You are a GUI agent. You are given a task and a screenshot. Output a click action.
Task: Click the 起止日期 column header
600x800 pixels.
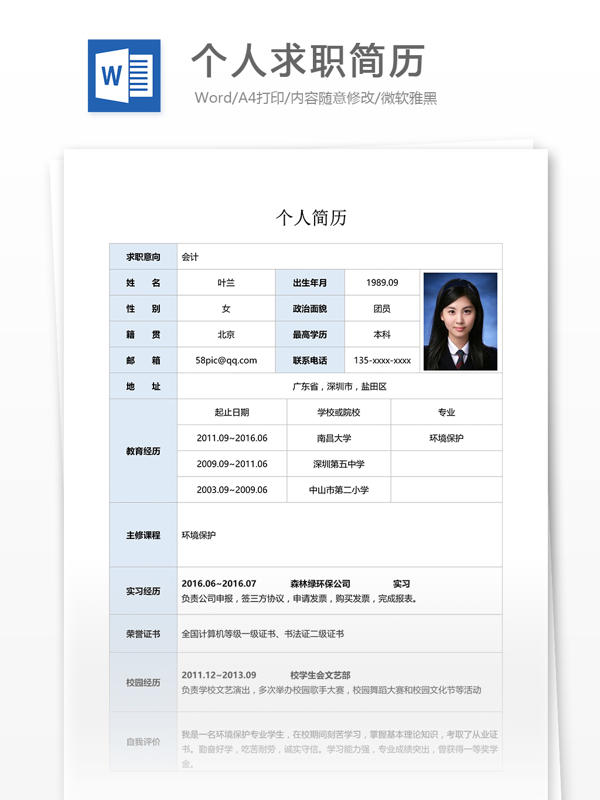tap(232, 412)
